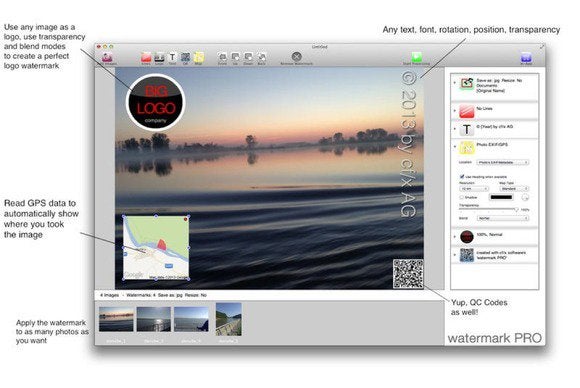Viewport: 580px width, 388px height.
Task: Select the map watermark on canvas
Action: coord(156,247)
